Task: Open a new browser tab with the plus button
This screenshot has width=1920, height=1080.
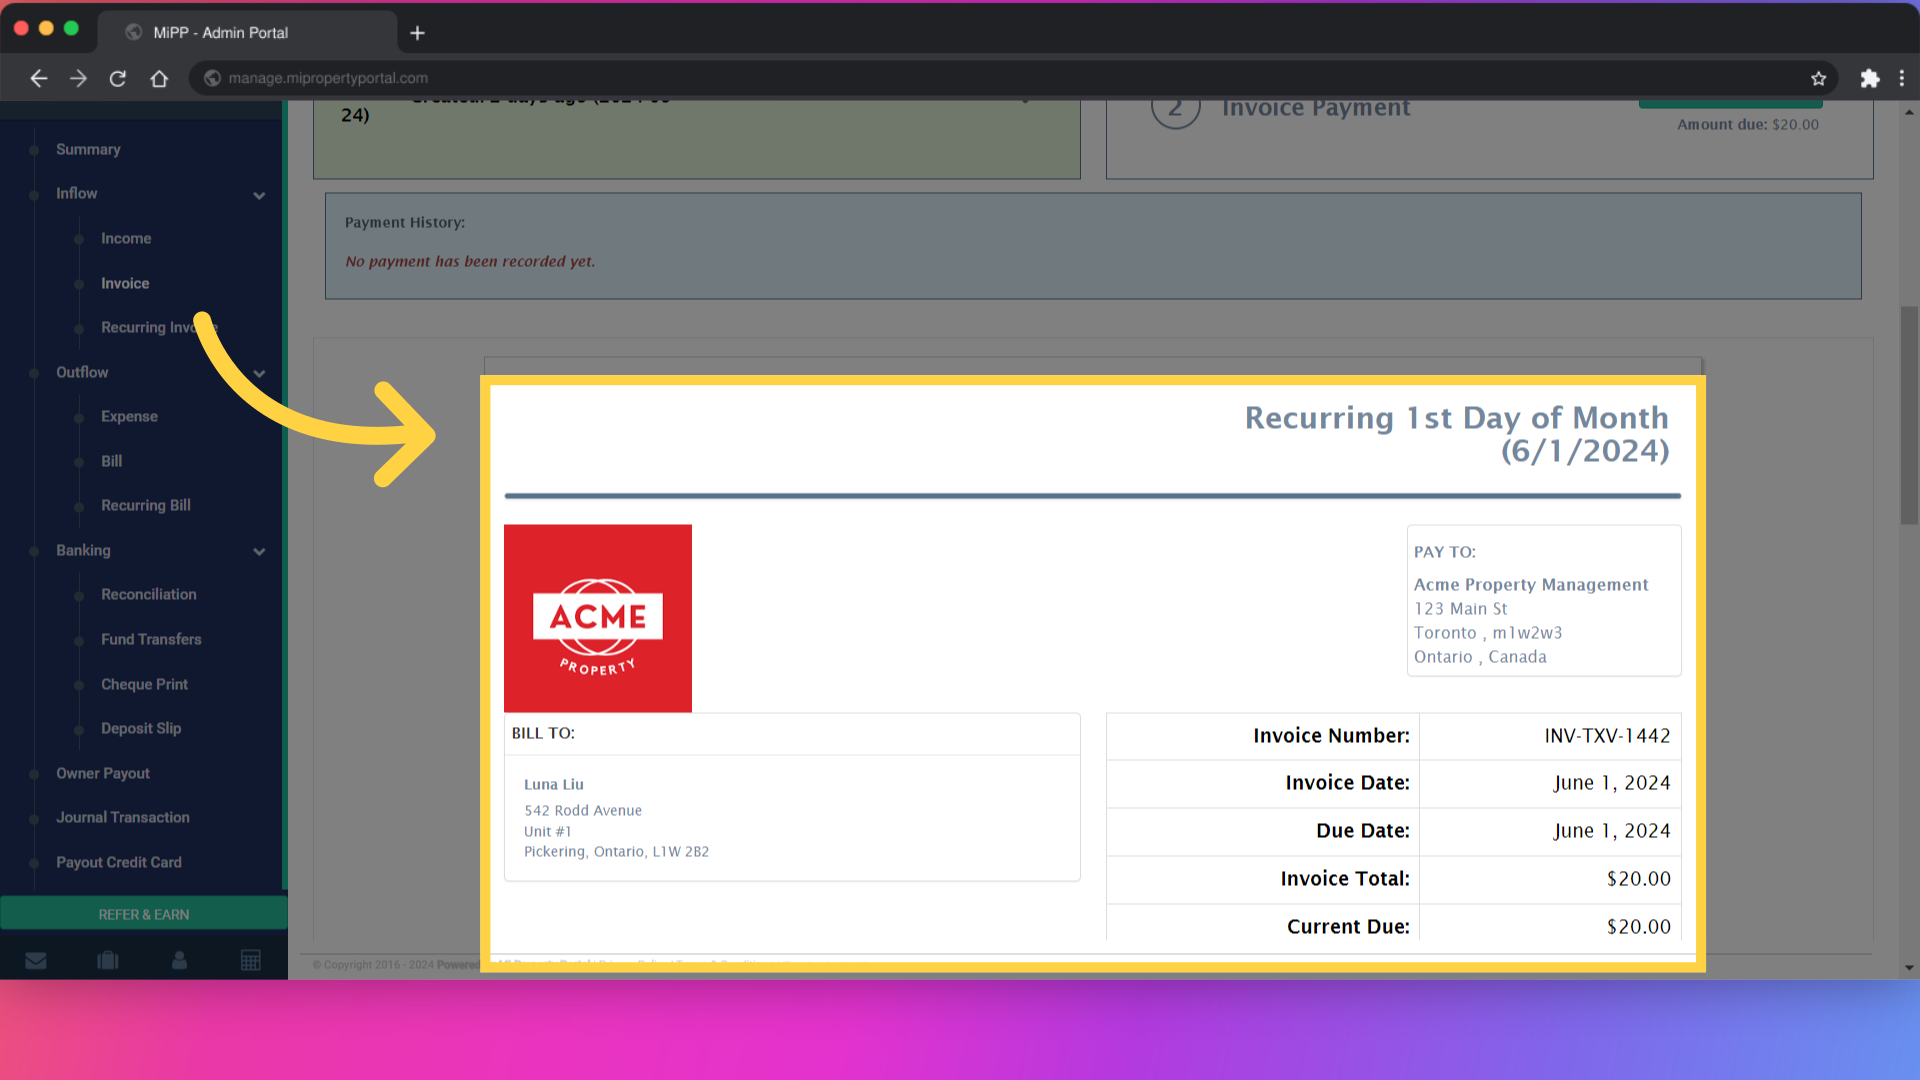Action: 417,32
